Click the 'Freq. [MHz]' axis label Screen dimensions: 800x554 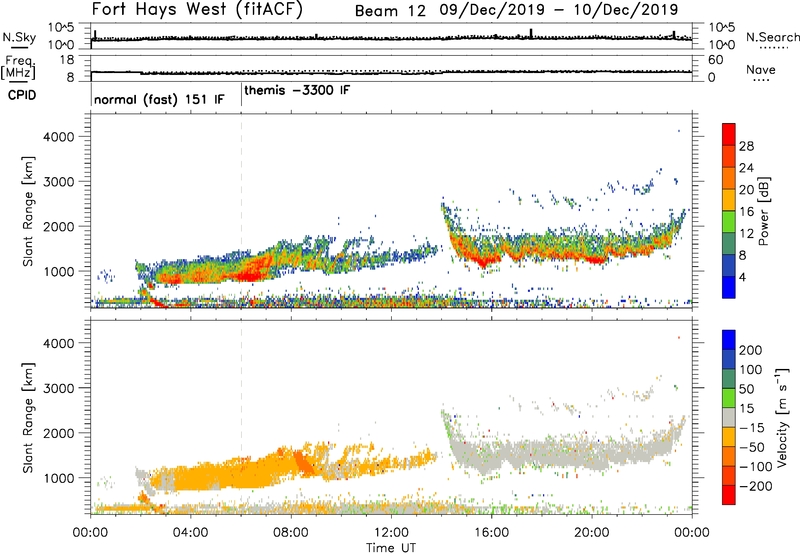coord(19,68)
